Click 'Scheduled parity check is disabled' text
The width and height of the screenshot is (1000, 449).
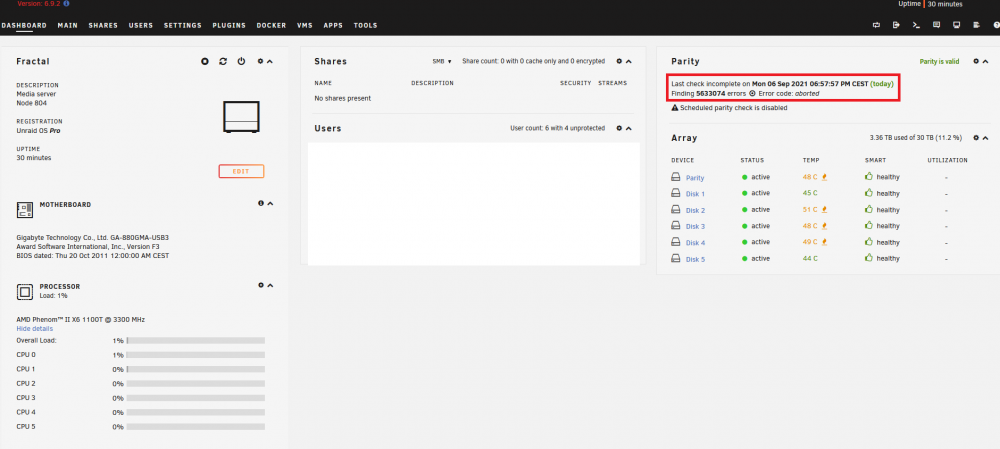733,108
